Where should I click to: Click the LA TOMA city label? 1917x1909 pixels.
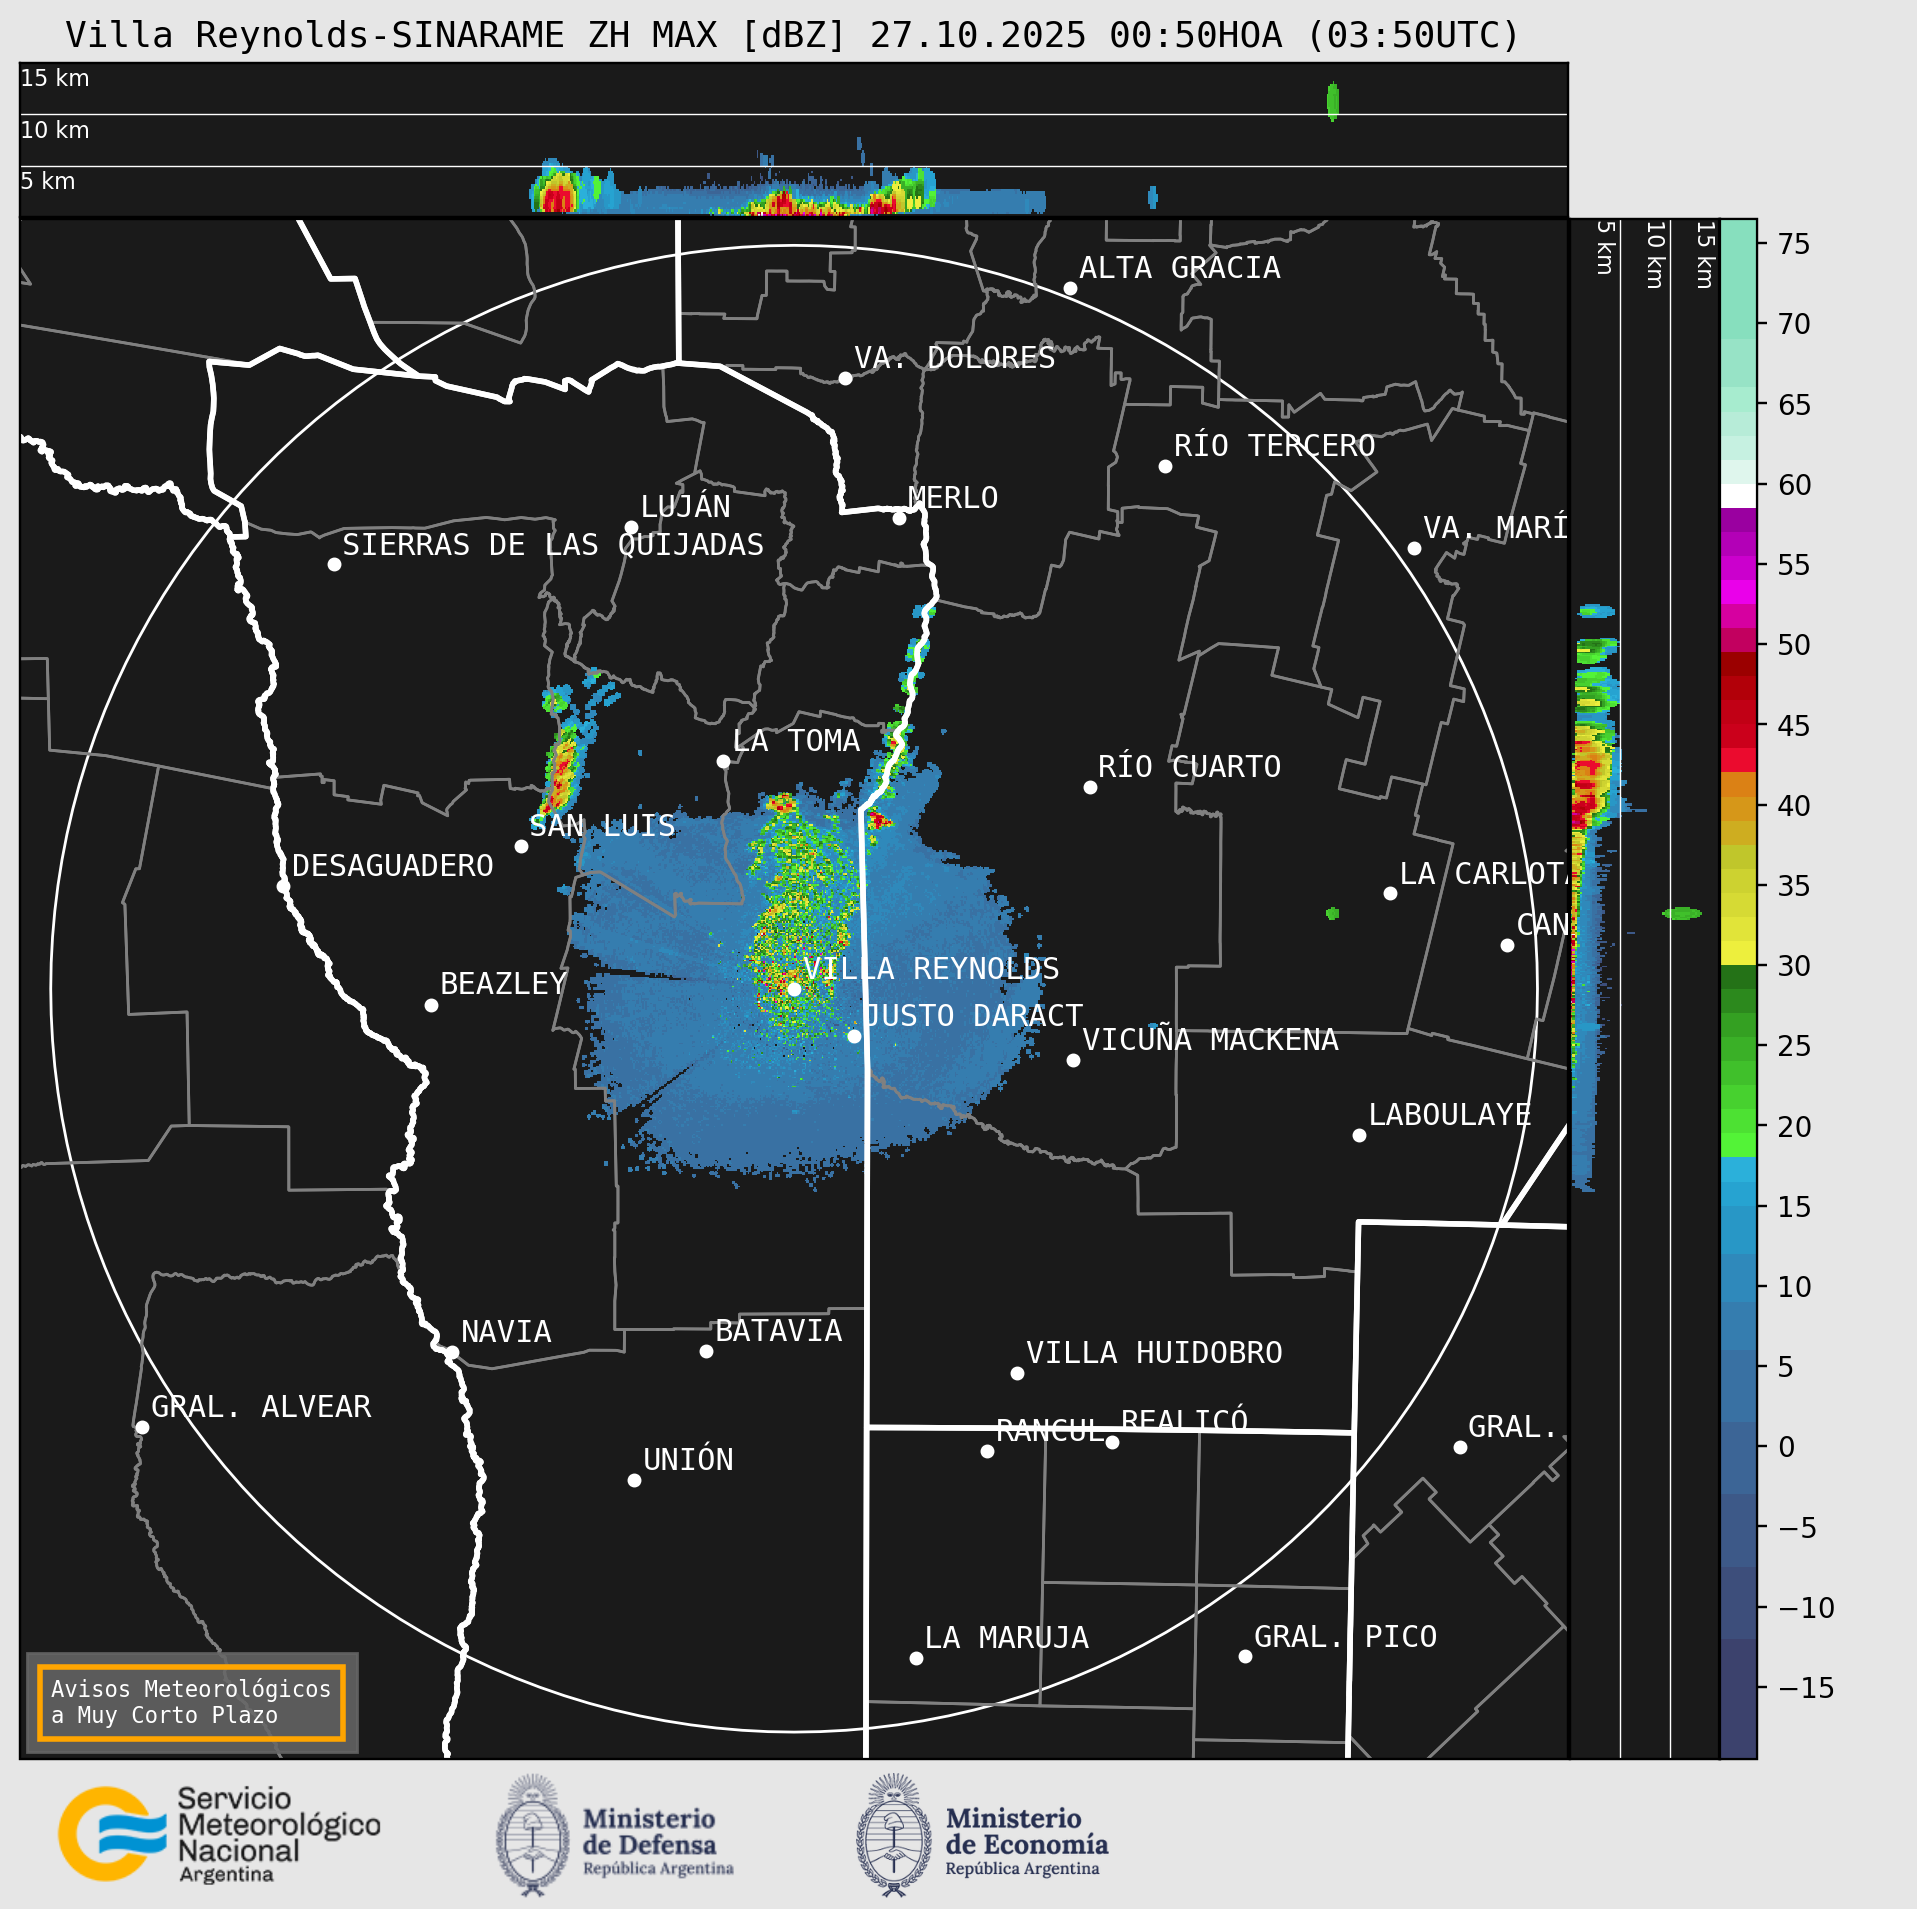(x=796, y=741)
